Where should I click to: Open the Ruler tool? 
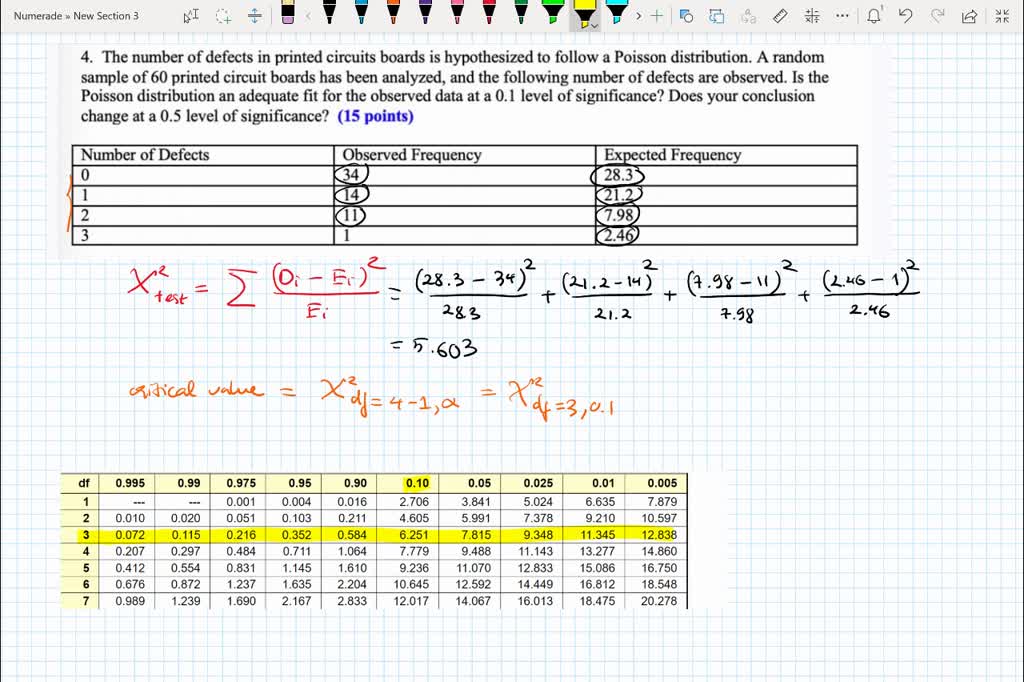(778, 15)
